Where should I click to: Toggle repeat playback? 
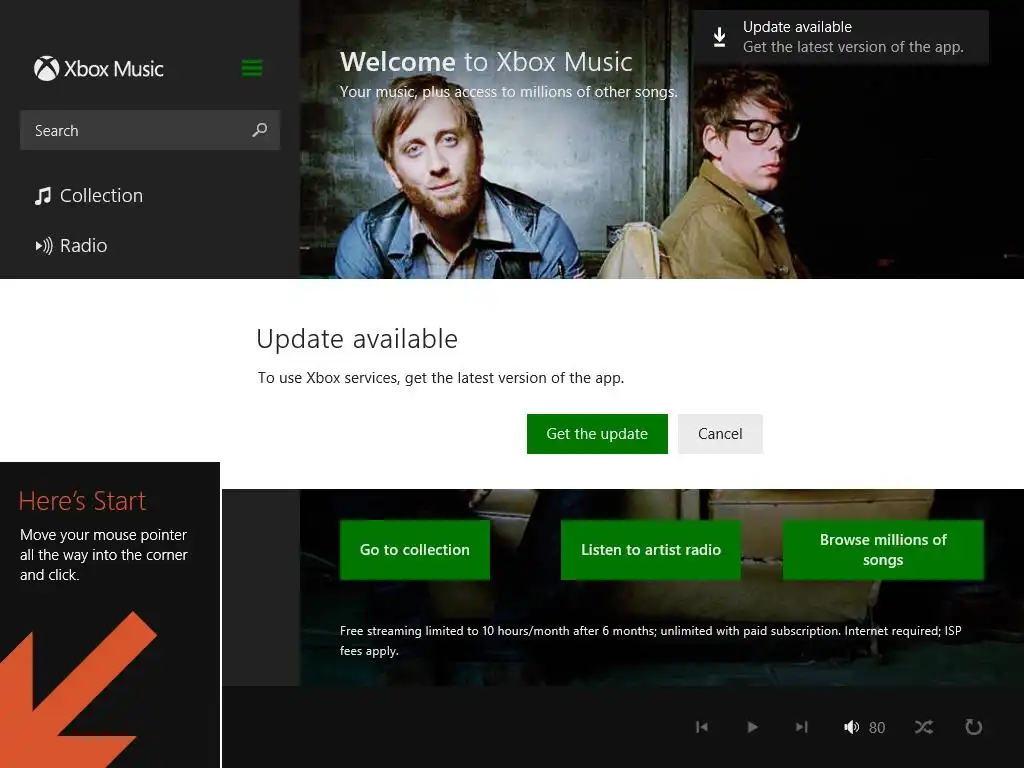pos(973,727)
